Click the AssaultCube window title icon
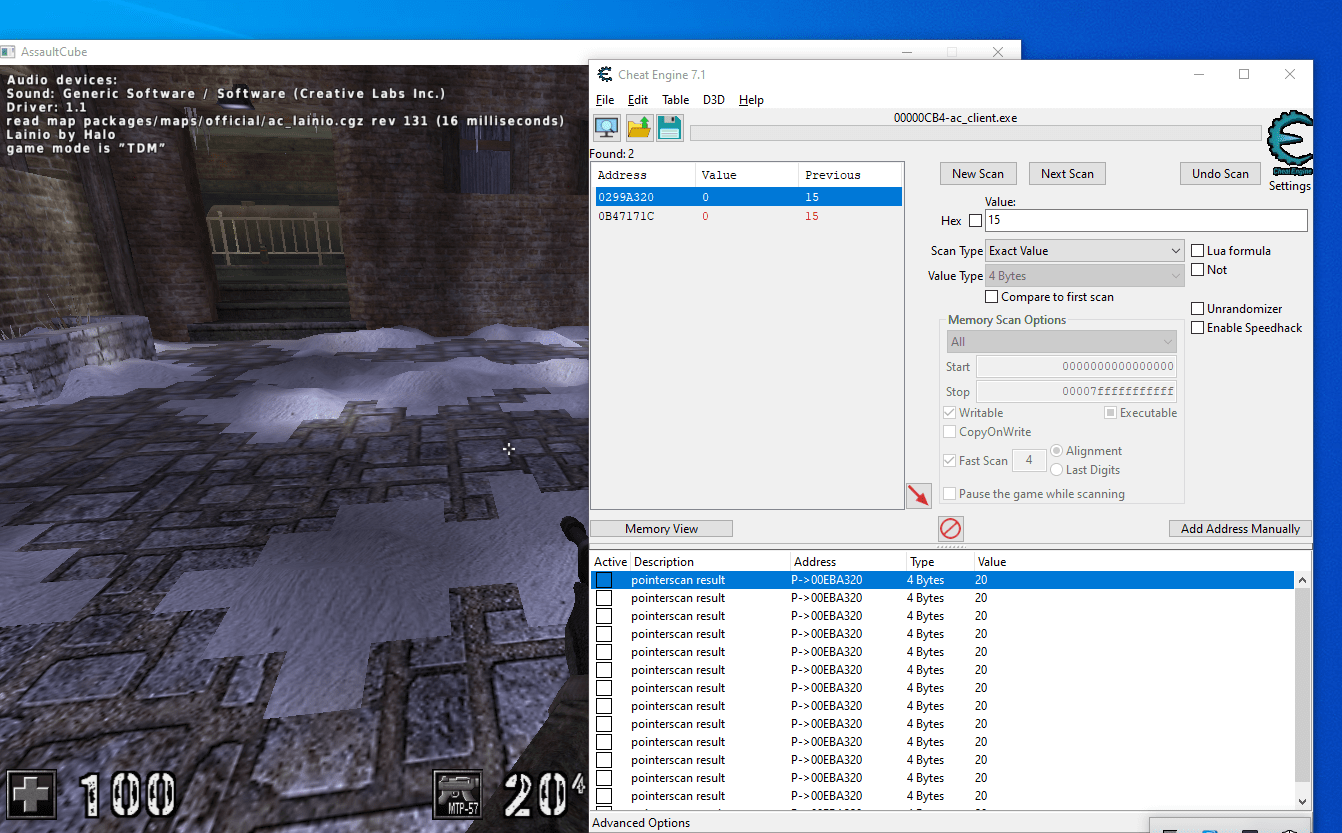Image resolution: width=1342 pixels, height=833 pixels. pyautogui.click(x=7, y=51)
